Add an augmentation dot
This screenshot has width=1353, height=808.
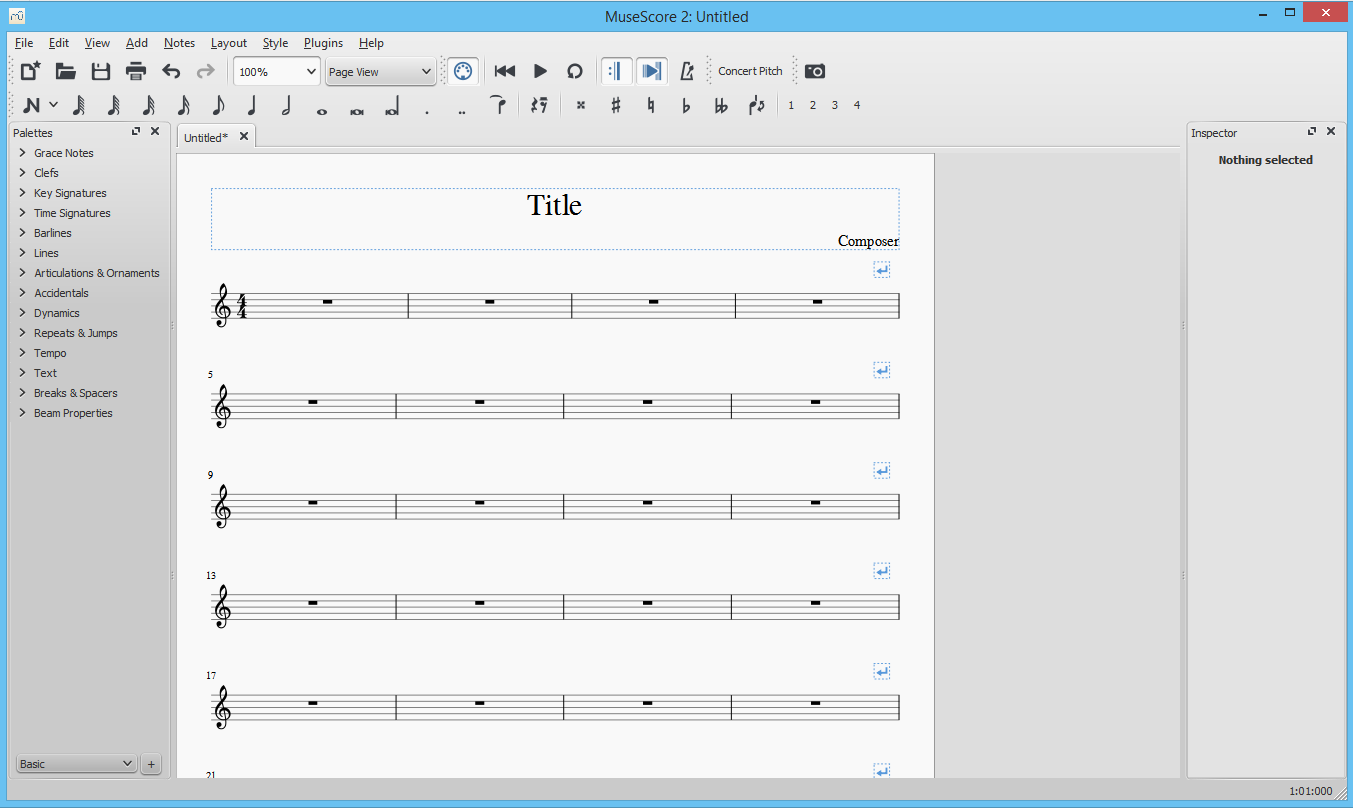click(x=427, y=111)
